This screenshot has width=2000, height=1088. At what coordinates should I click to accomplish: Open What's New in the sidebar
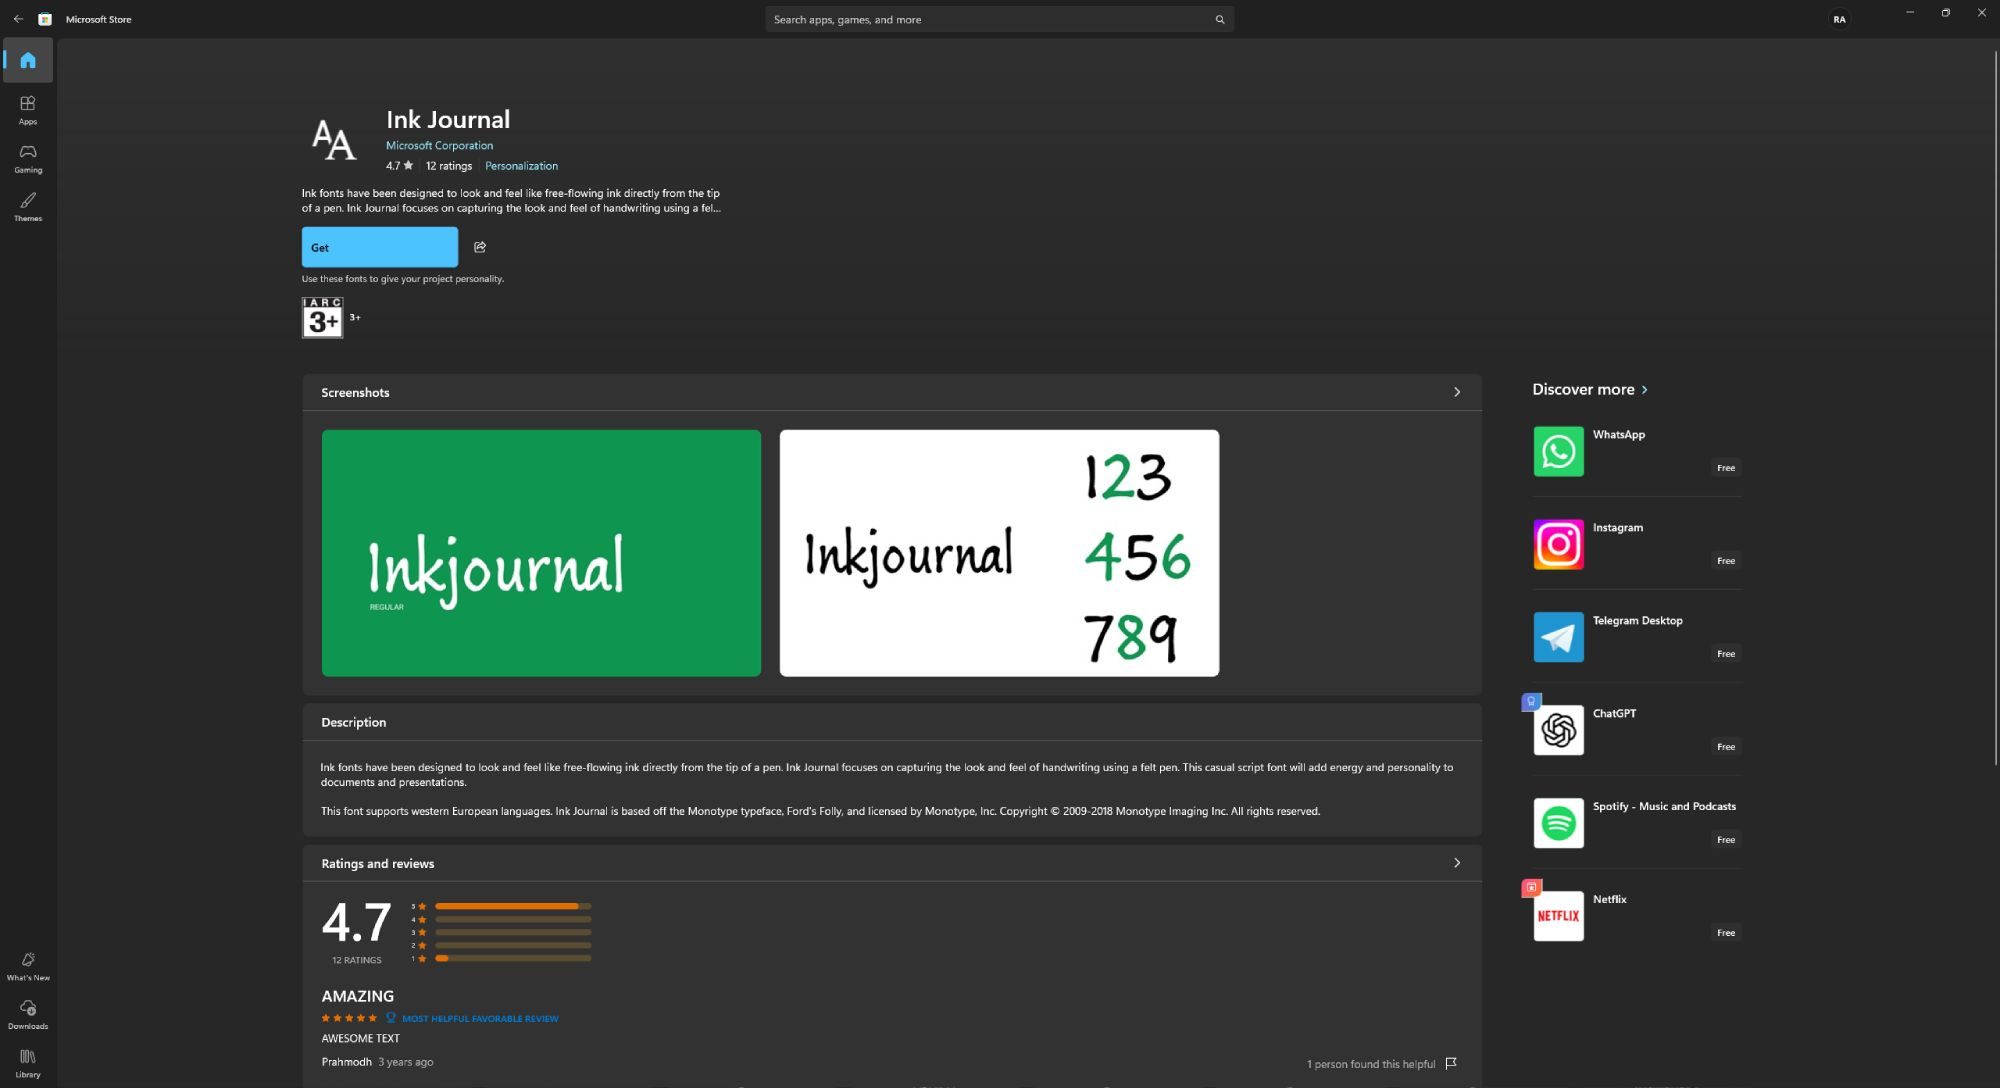coord(28,966)
